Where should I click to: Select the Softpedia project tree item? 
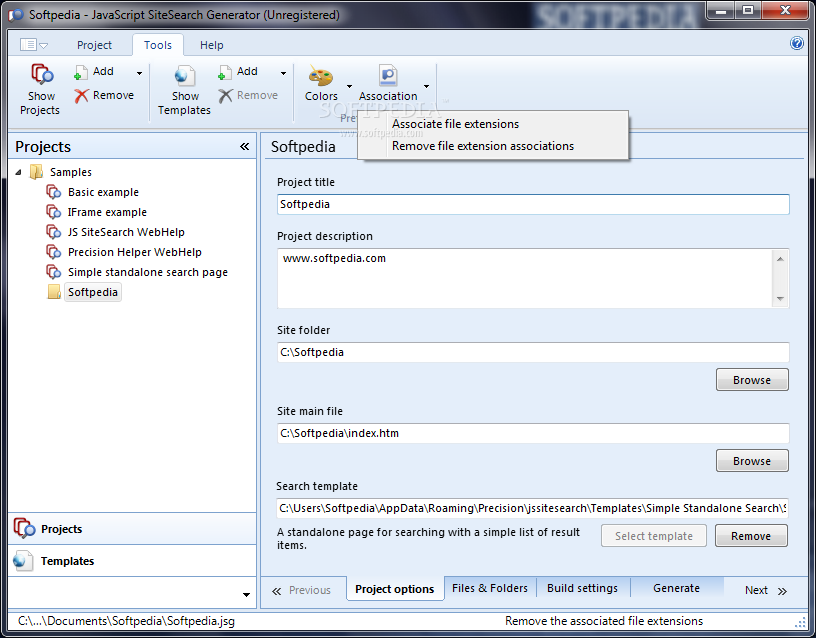tap(93, 292)
